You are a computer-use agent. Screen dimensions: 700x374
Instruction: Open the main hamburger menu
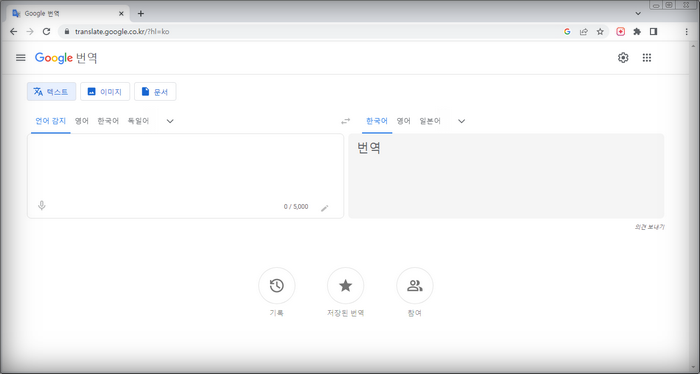21,58
